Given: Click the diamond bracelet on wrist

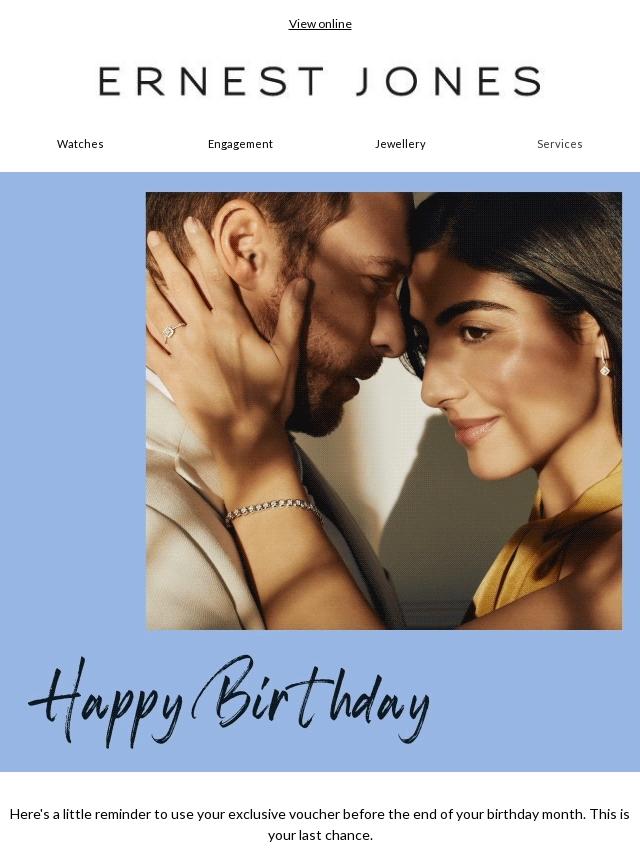Looking at the screenshot, I should click(x=273, y=509).
